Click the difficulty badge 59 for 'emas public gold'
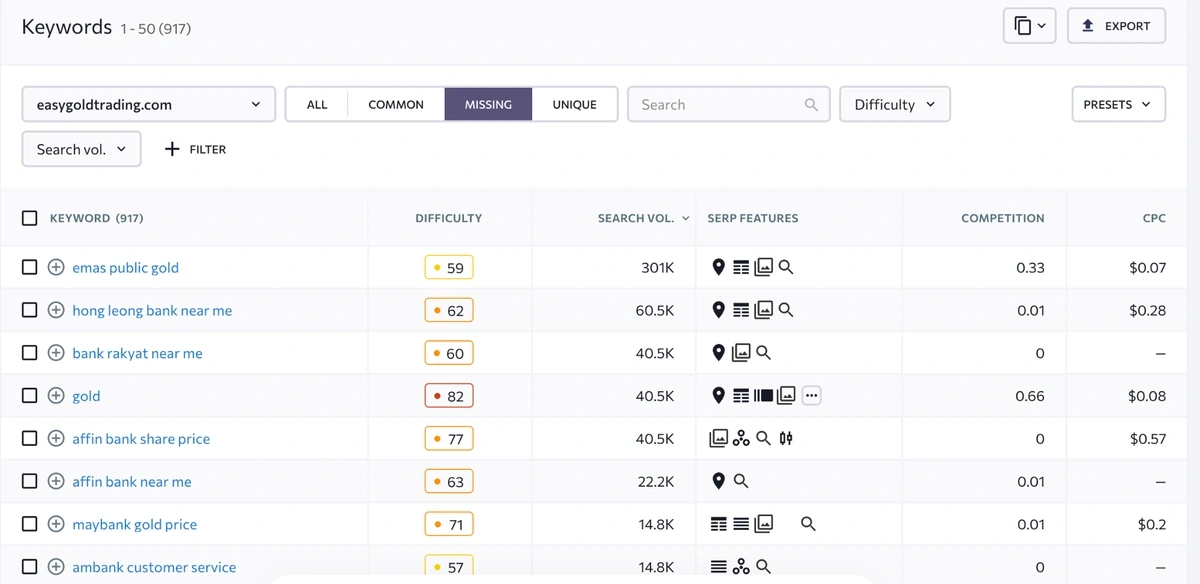This screenshot has height=584, width=1200. coord(449,267)
